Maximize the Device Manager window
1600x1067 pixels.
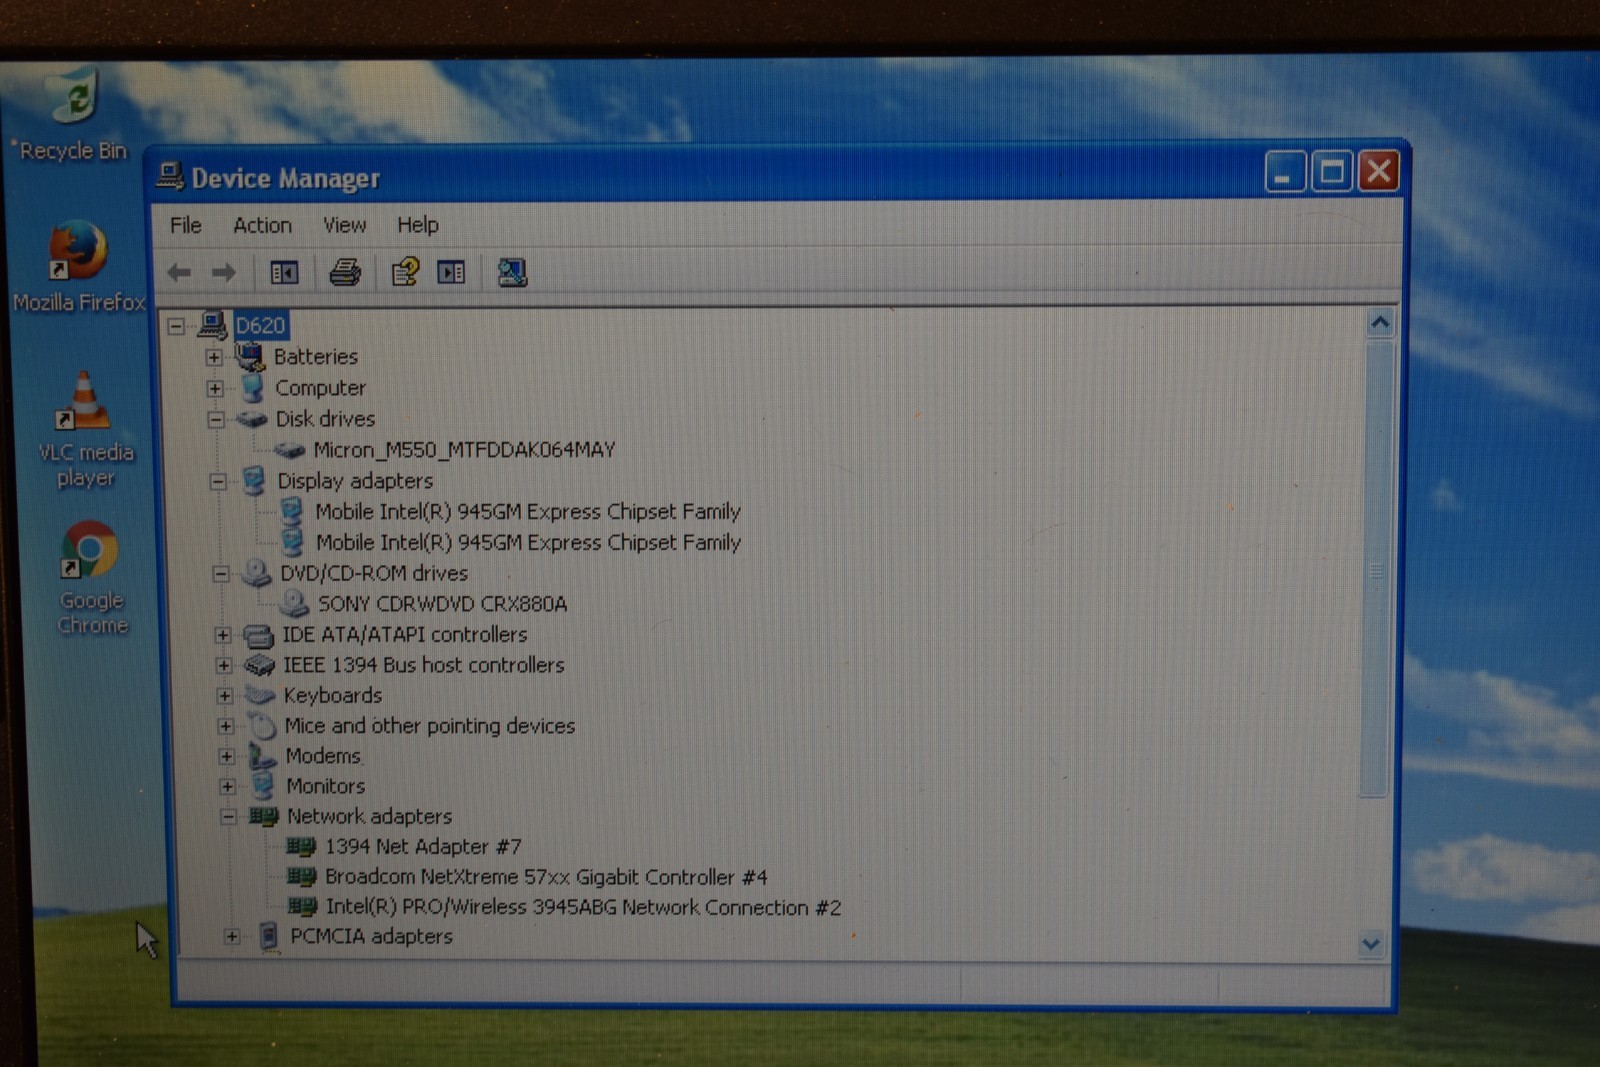pyautogui.click(x=1332, y=172)
